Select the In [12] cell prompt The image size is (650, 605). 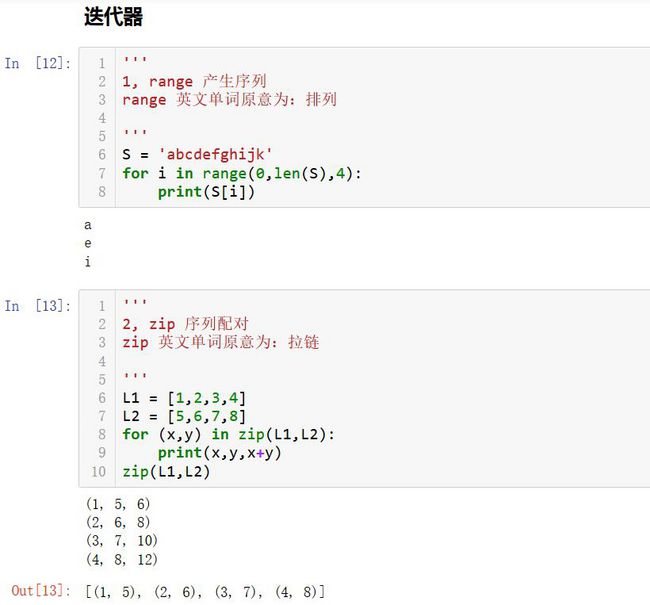(38, 63)
